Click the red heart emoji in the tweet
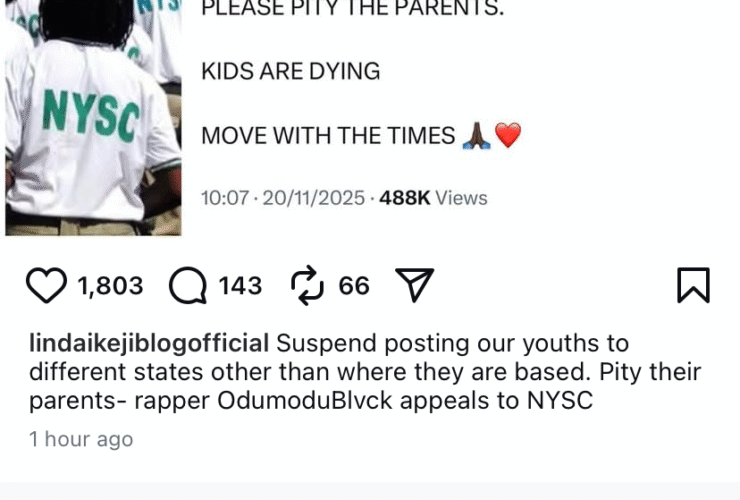Viewport: 740px width, 500px height. (508, 135)
